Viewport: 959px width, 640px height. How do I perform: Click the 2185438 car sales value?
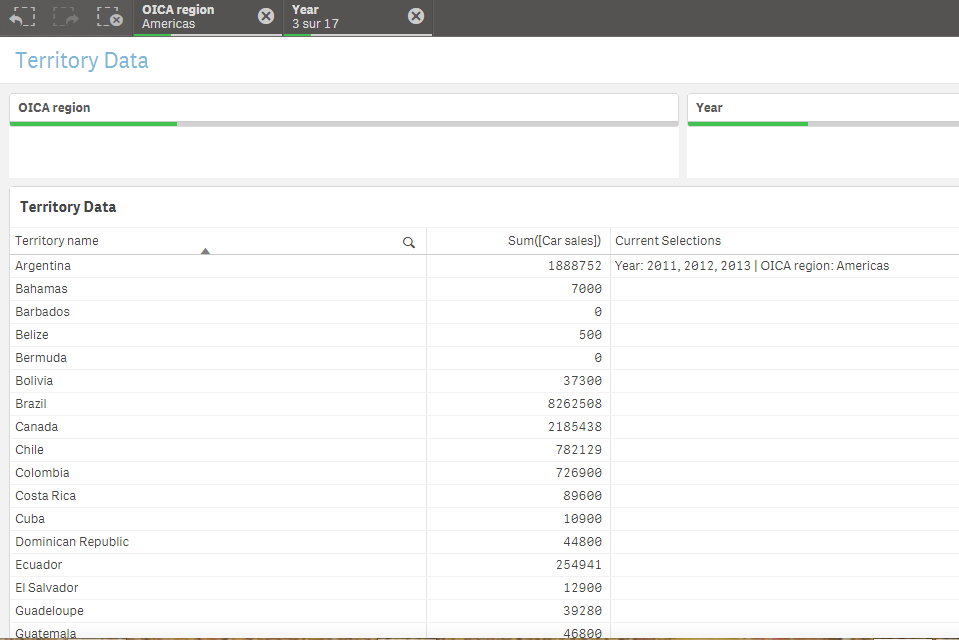point(575,427)
